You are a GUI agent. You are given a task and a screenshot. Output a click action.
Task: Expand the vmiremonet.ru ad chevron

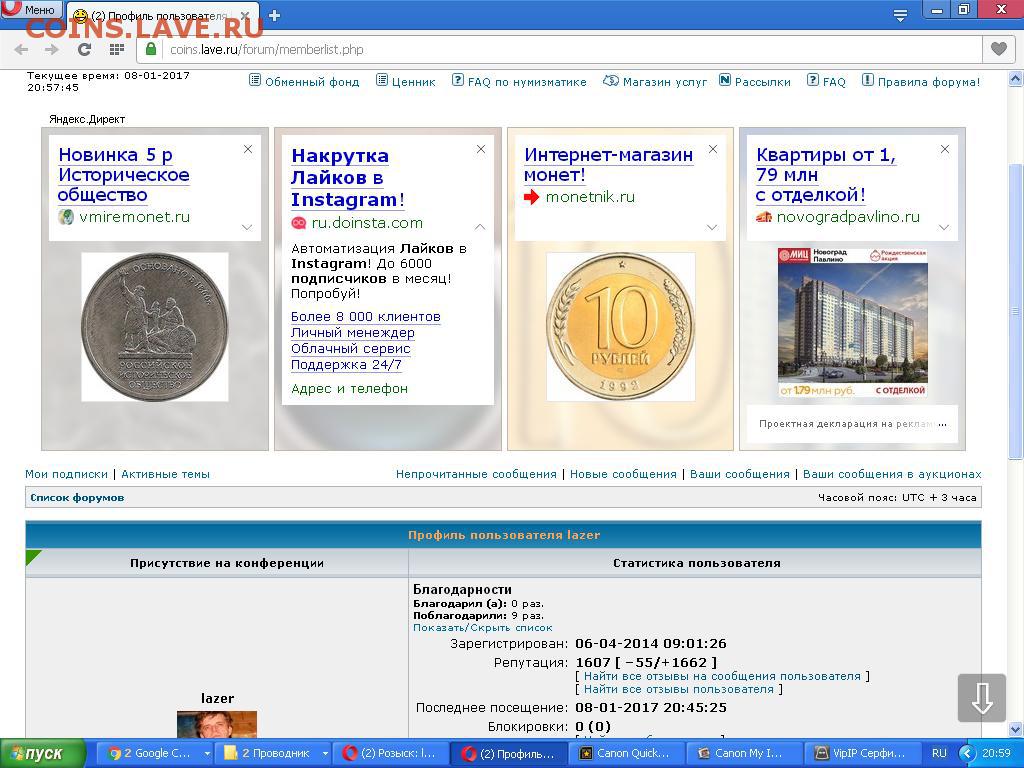pyautogui.click(x=247, y=227)
